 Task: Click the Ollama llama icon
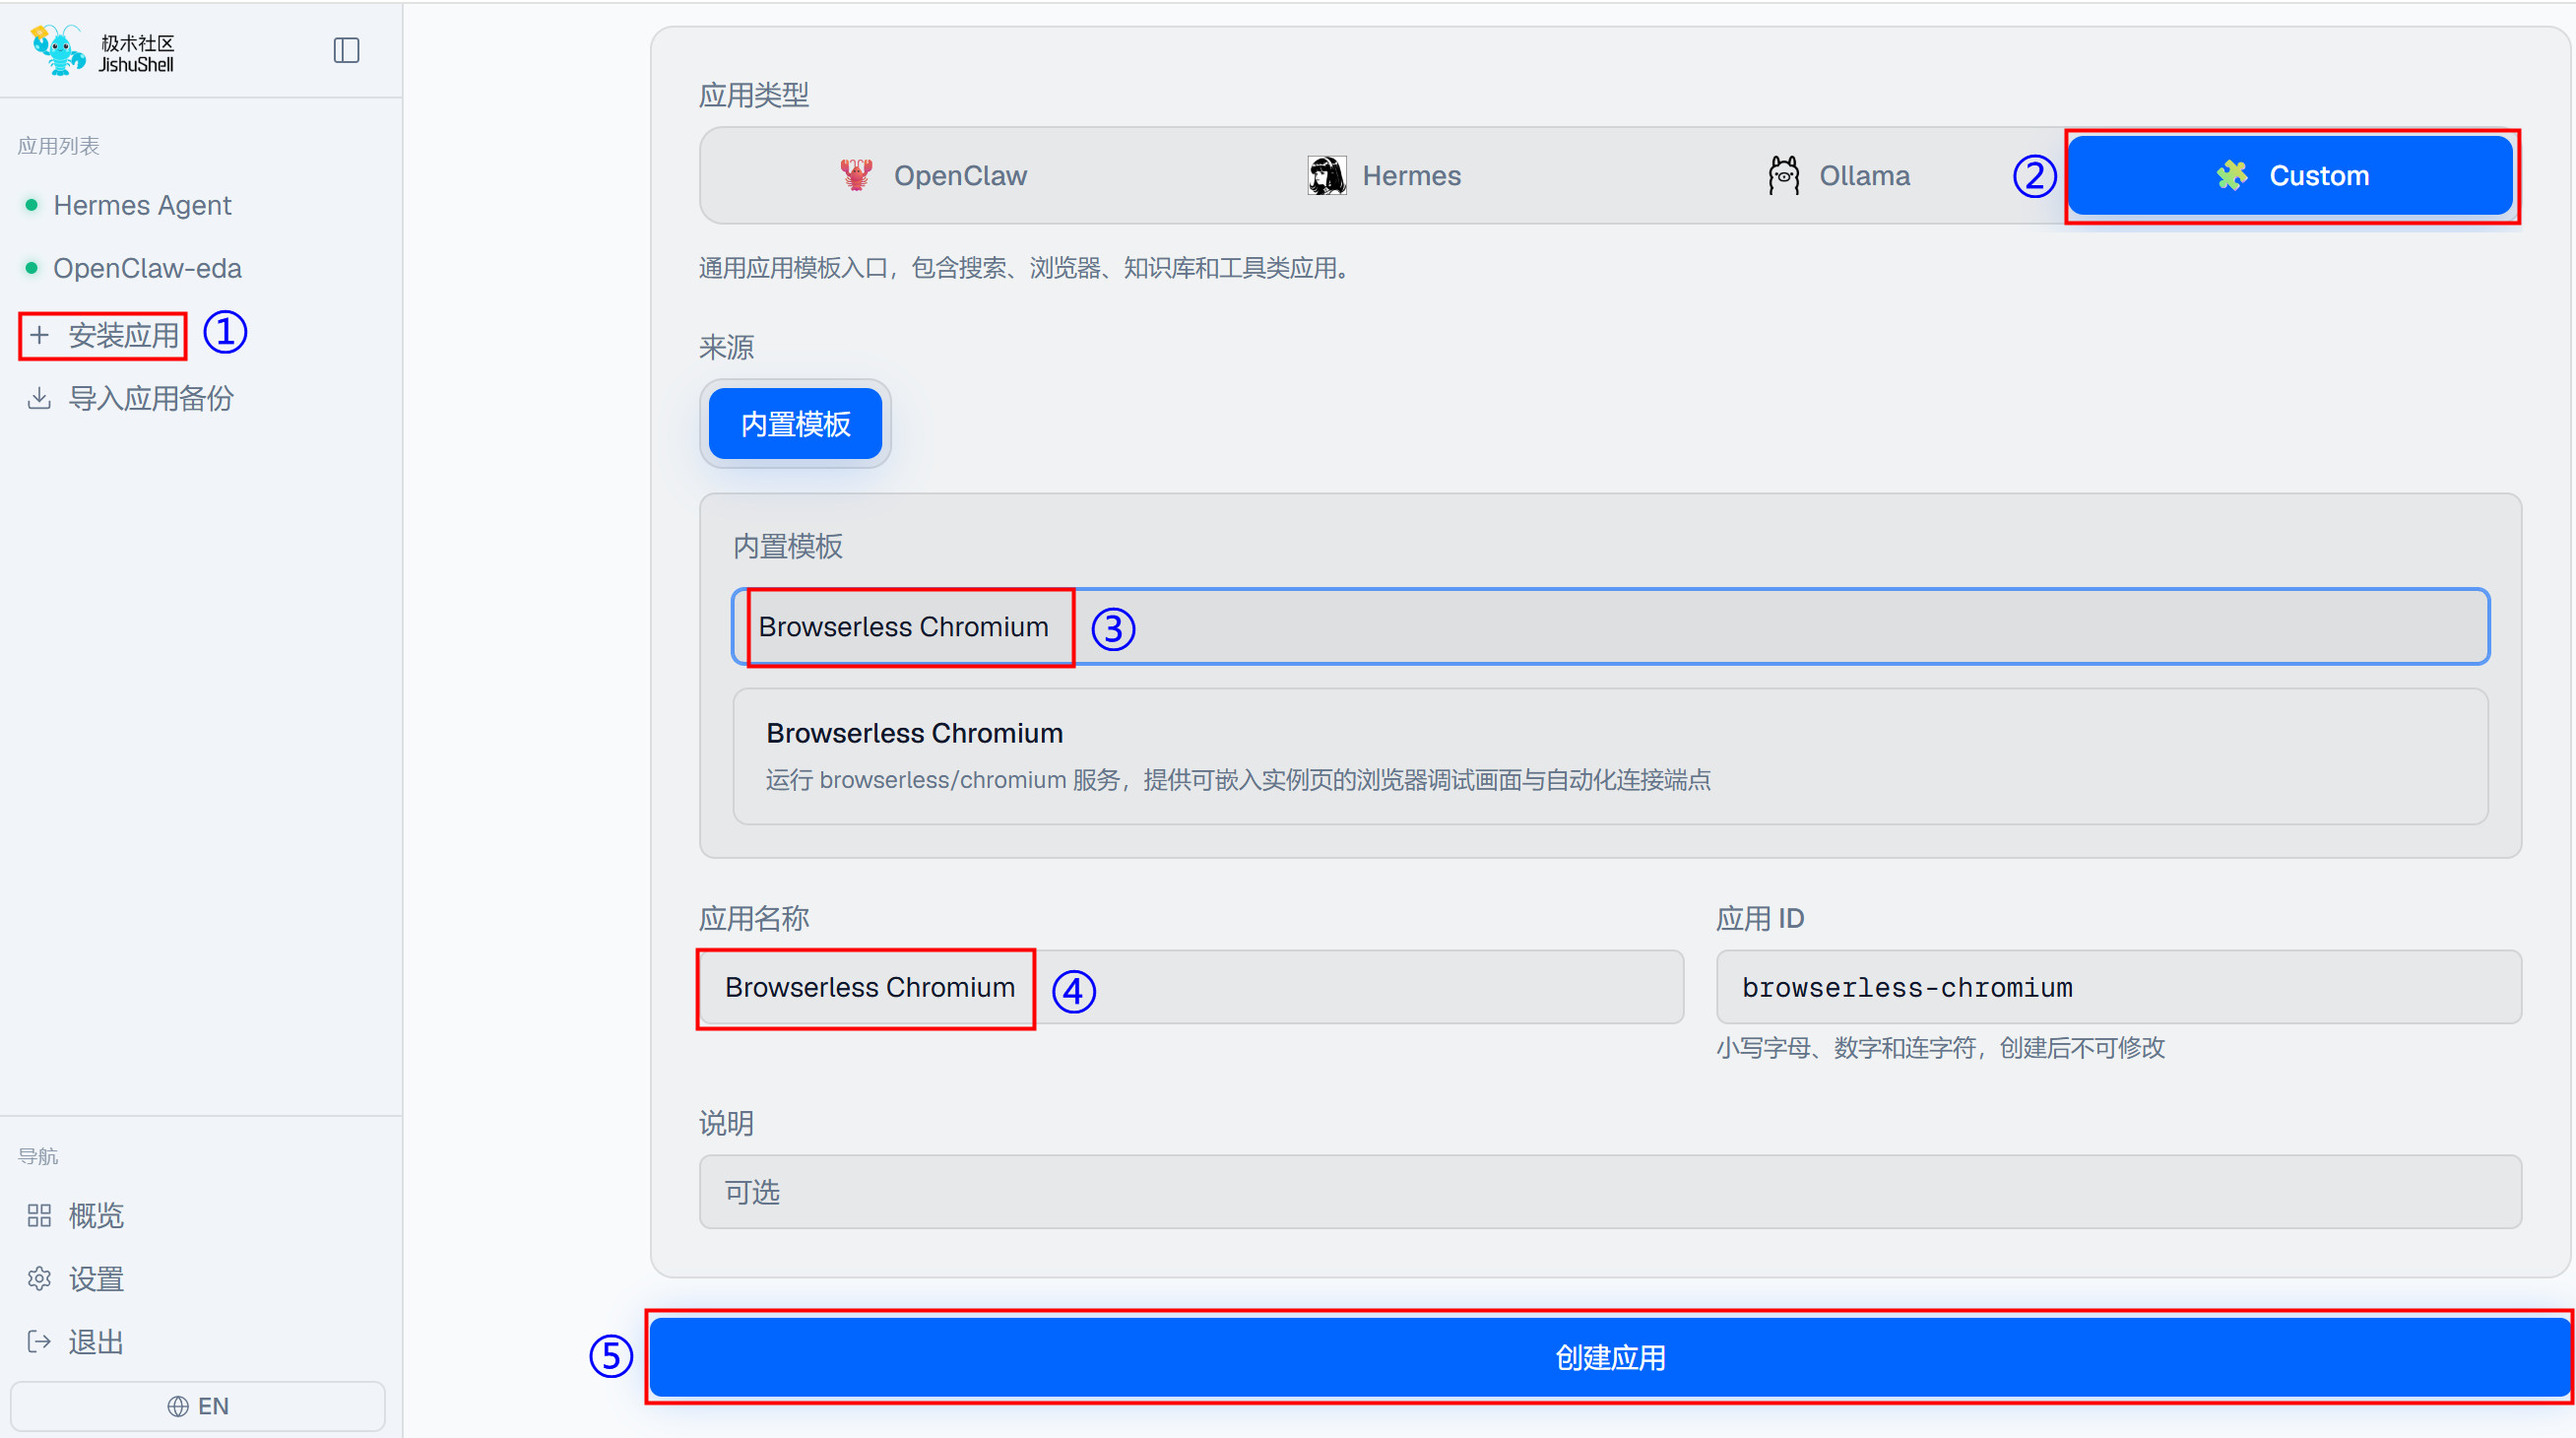coord(1783,175)
